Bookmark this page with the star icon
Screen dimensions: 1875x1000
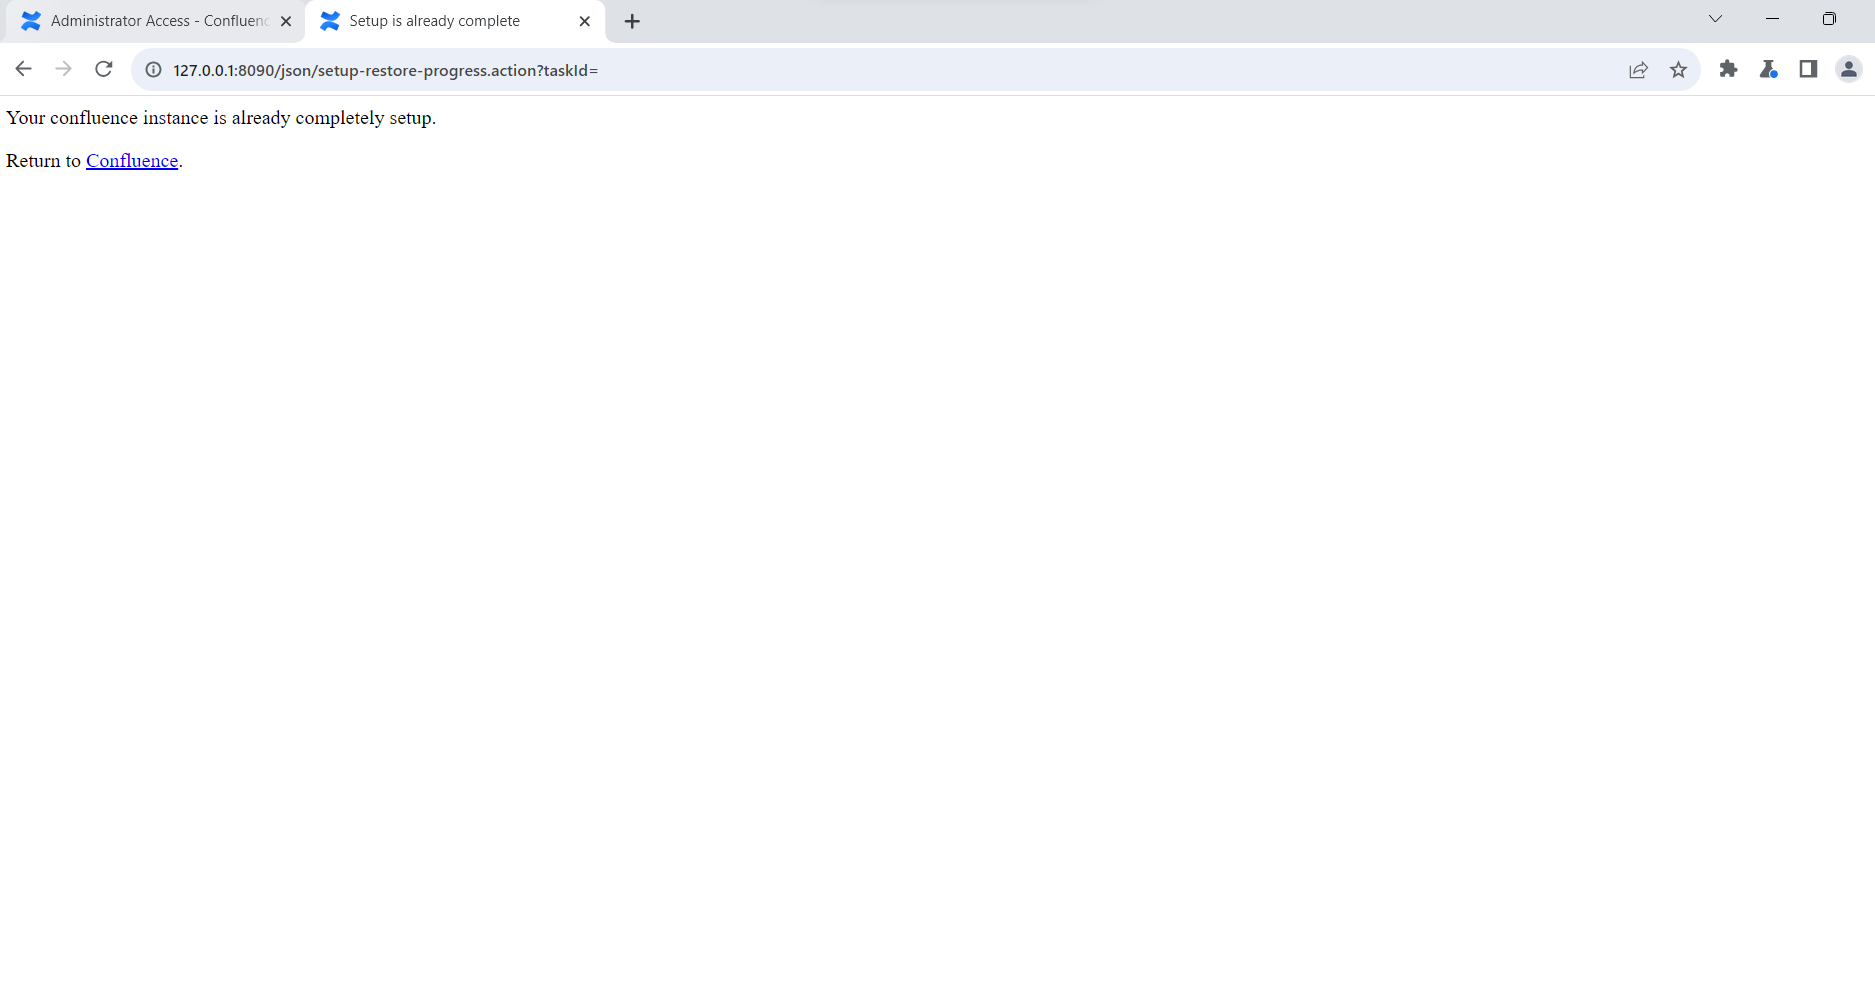1678,70
